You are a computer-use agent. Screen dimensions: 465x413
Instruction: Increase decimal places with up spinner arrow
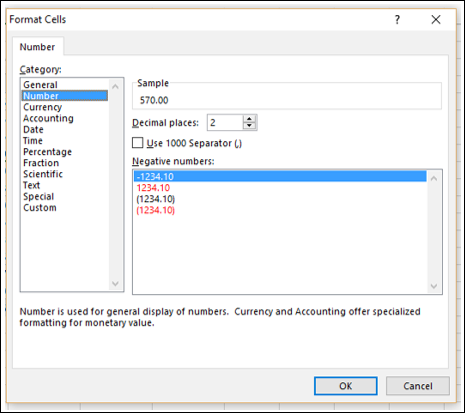[249, 119]
